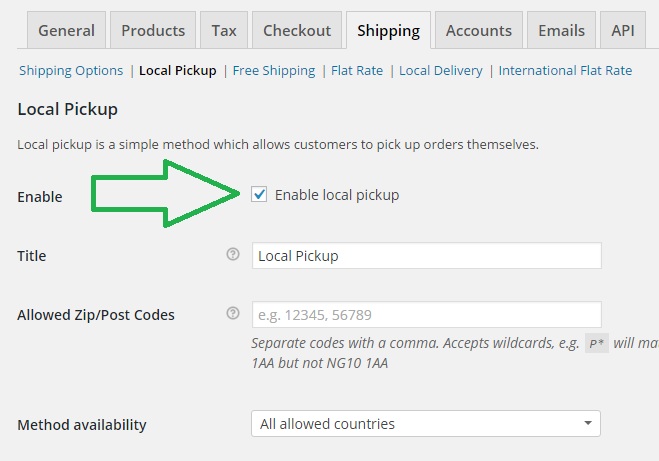Open International Flat Rate link
Screen dimensions: 659x461
565,70
